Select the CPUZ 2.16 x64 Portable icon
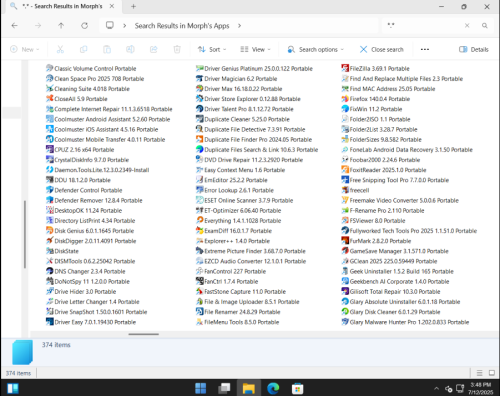 point(50,149)
